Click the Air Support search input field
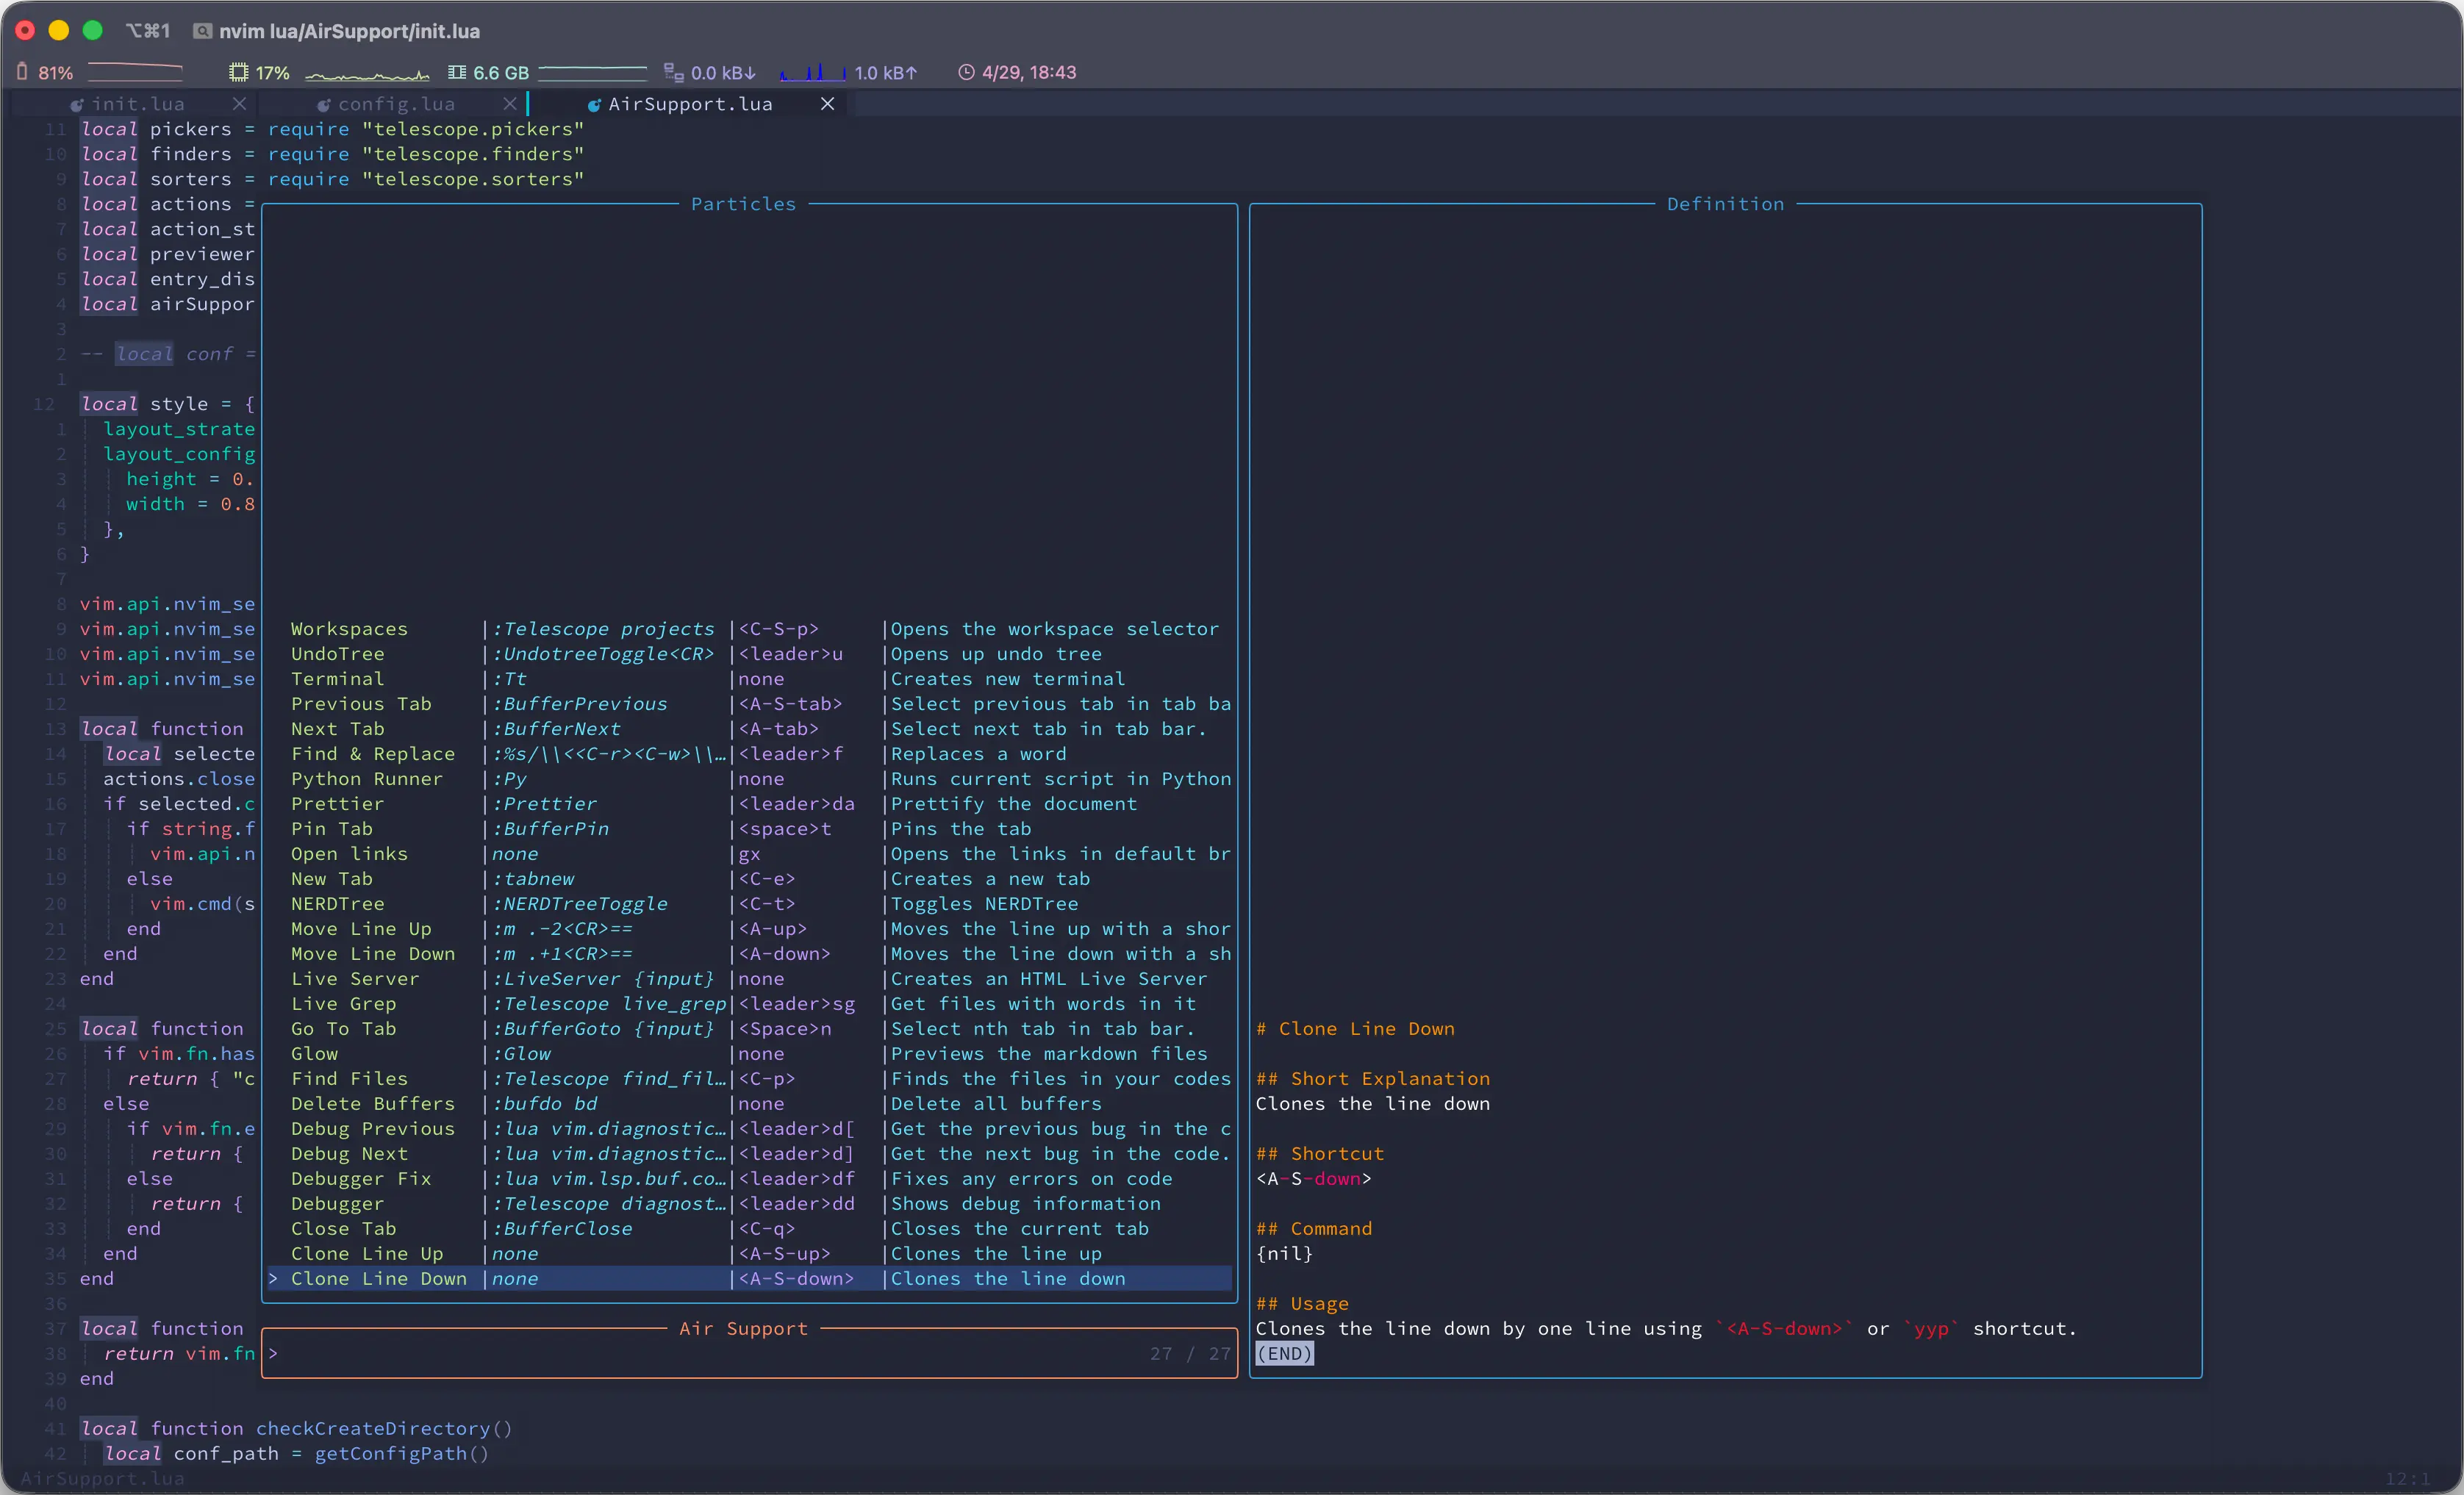The height and width of the screenshot is (1495, 2464). 749,1353
